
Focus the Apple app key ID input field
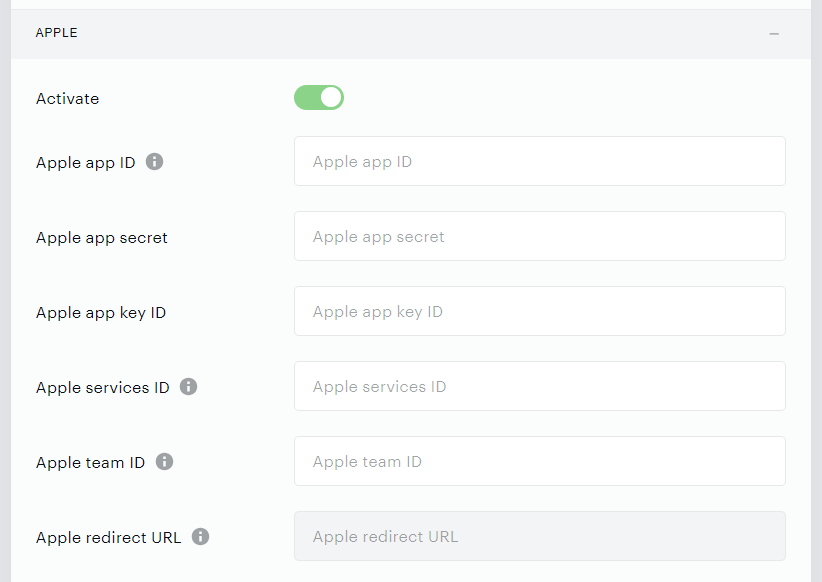[539, 311]
